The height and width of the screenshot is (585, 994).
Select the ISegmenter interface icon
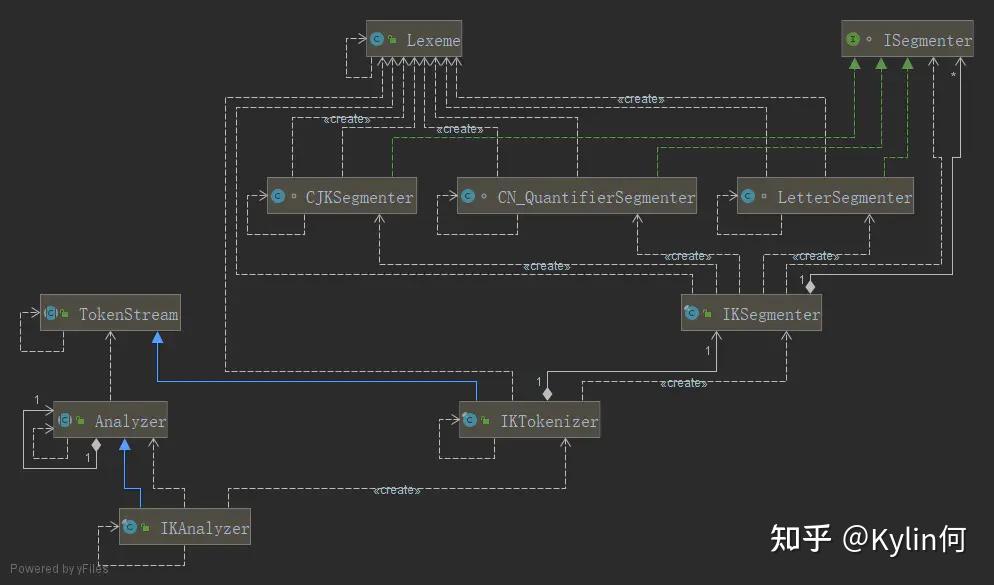click(x=855, y=39)
